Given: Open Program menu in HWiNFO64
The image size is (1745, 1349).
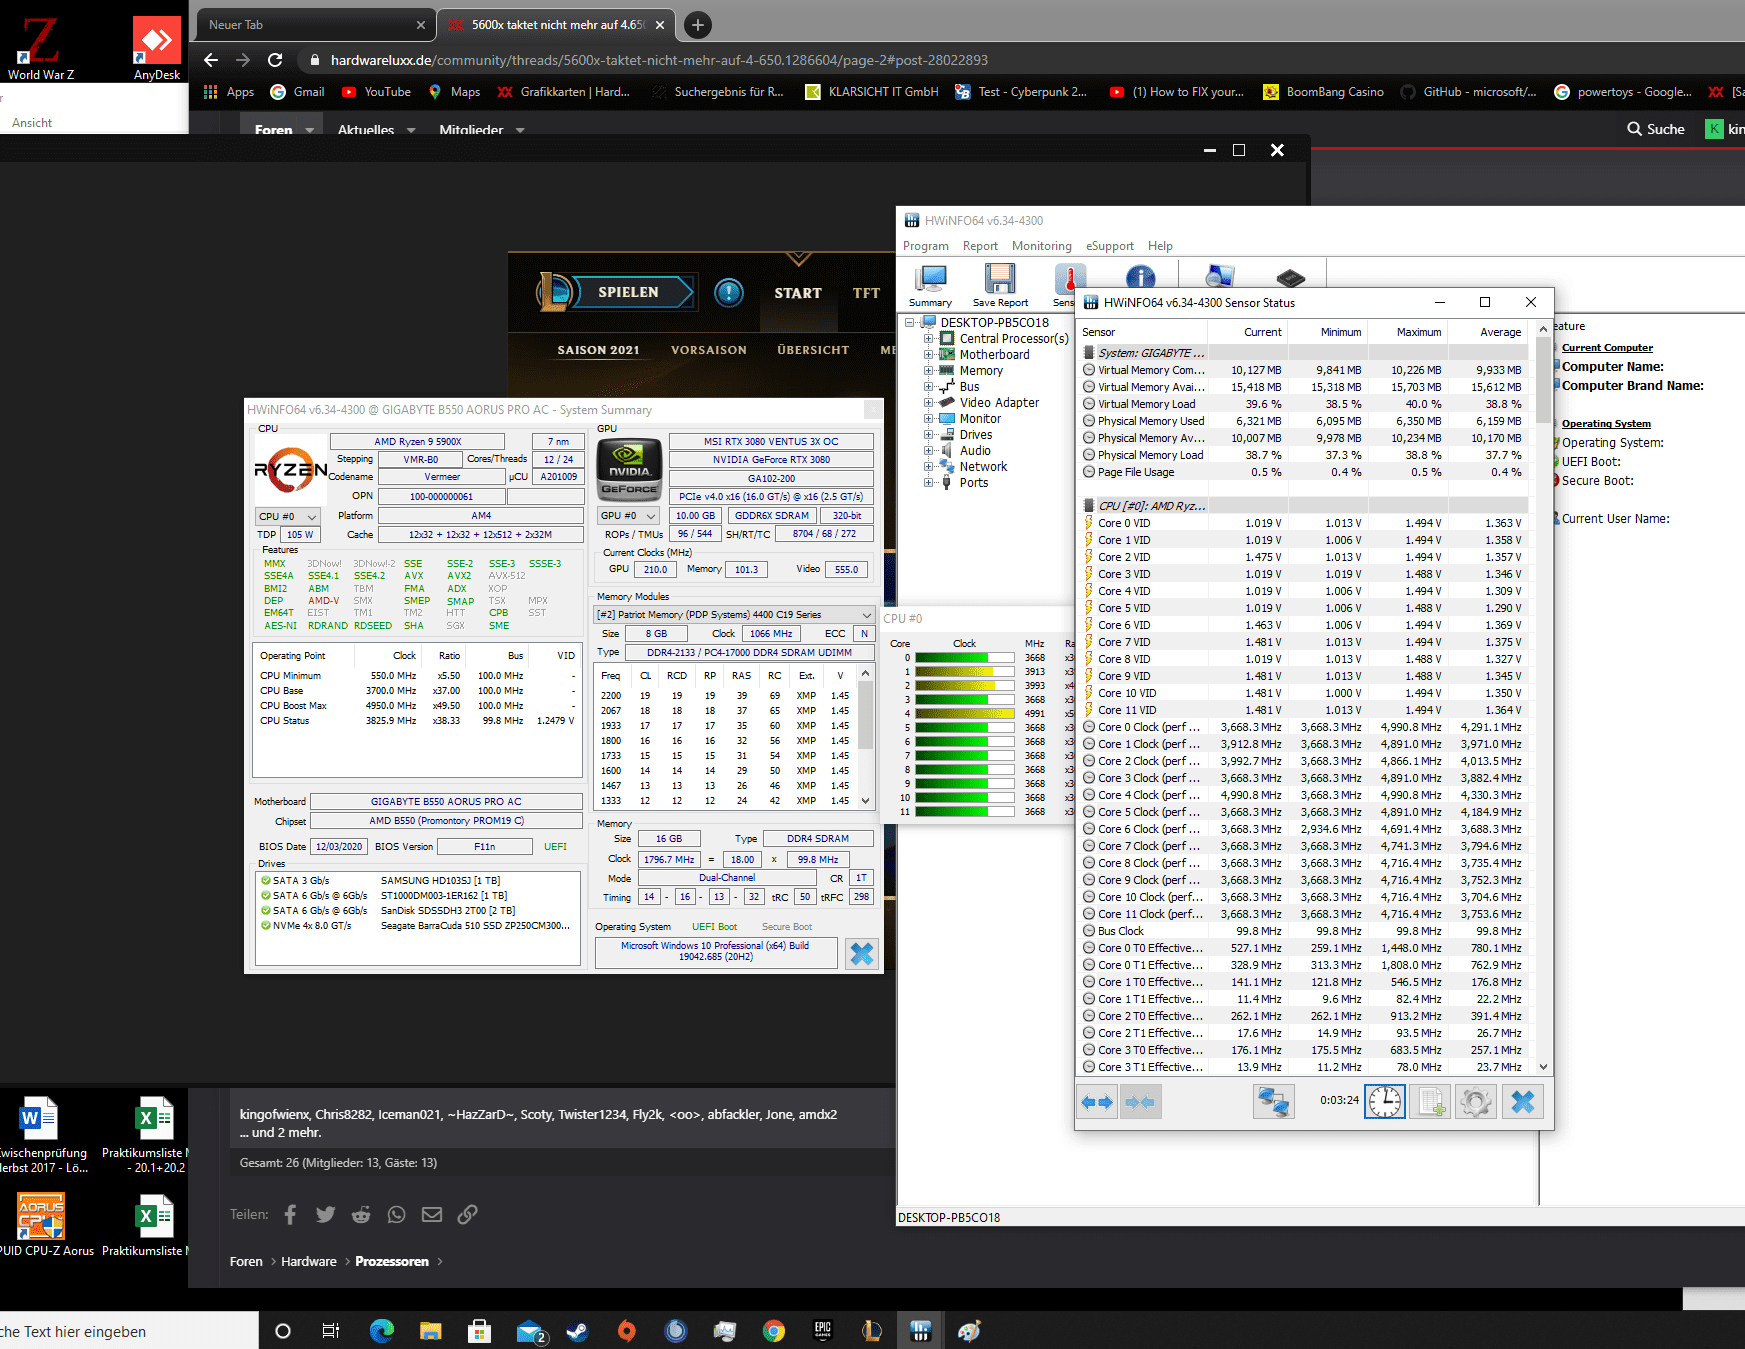Looking at the screenshot, I should (x=925, y=246).
